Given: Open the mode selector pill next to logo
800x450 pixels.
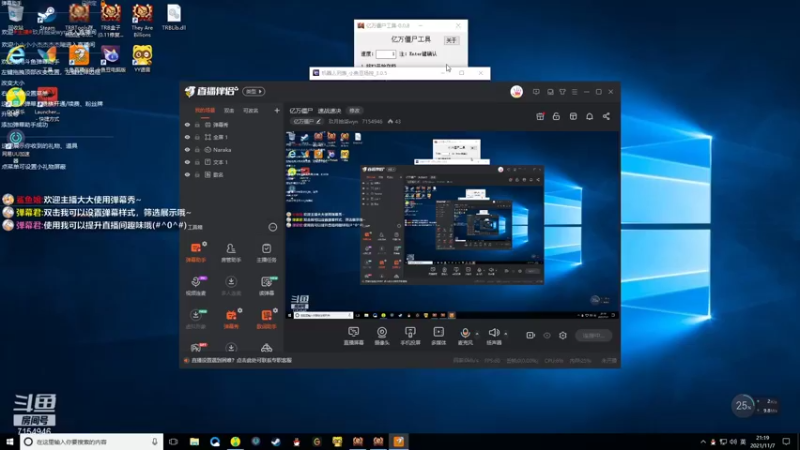Looking at the screenshot, I should 254,91.
